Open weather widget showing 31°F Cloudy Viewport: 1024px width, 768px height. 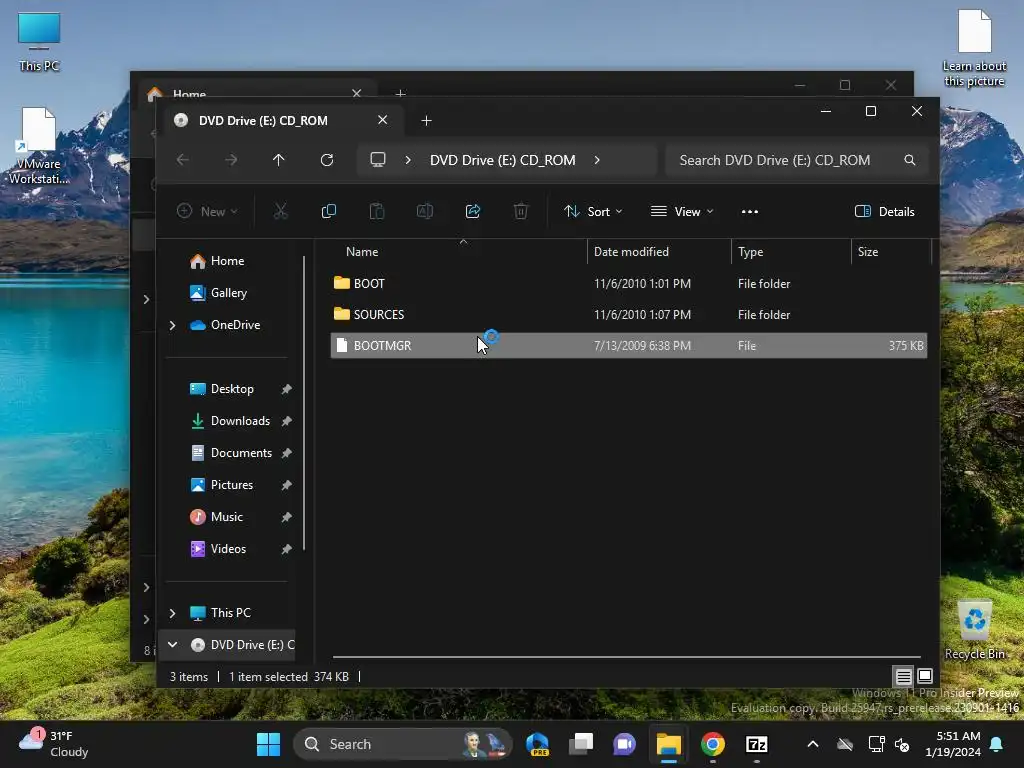click(x=54, y=744)
